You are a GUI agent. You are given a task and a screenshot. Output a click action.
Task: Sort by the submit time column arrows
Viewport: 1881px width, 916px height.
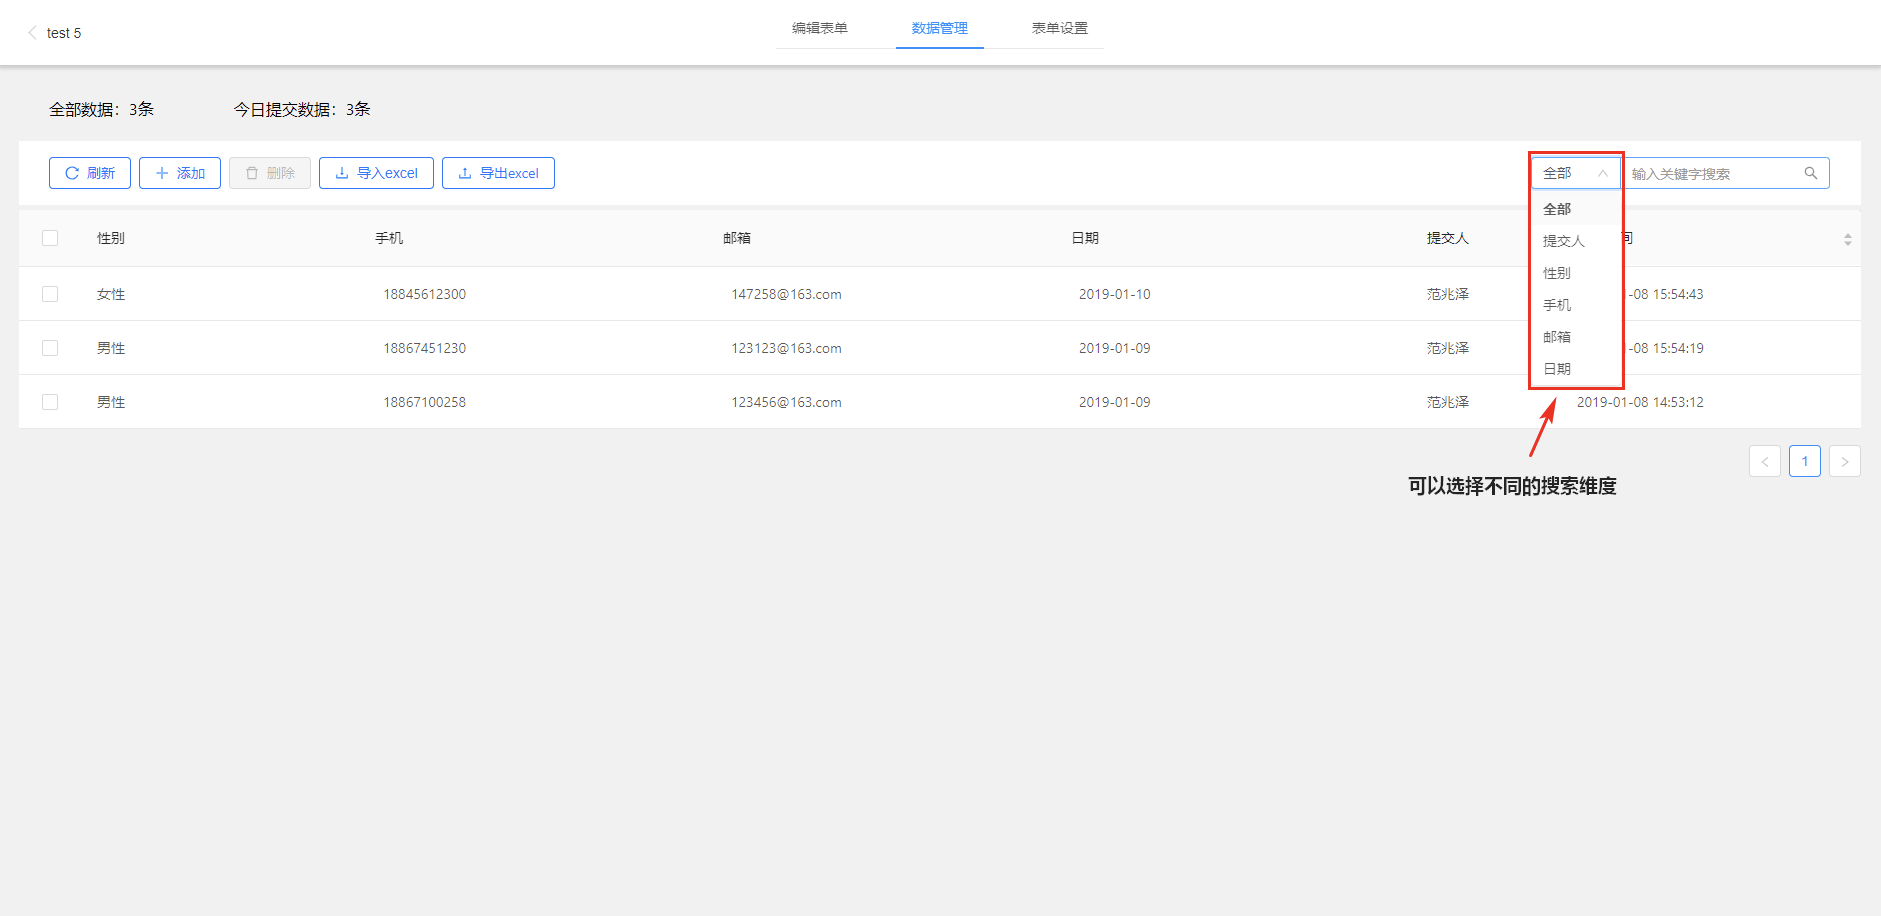(1847, 239)
